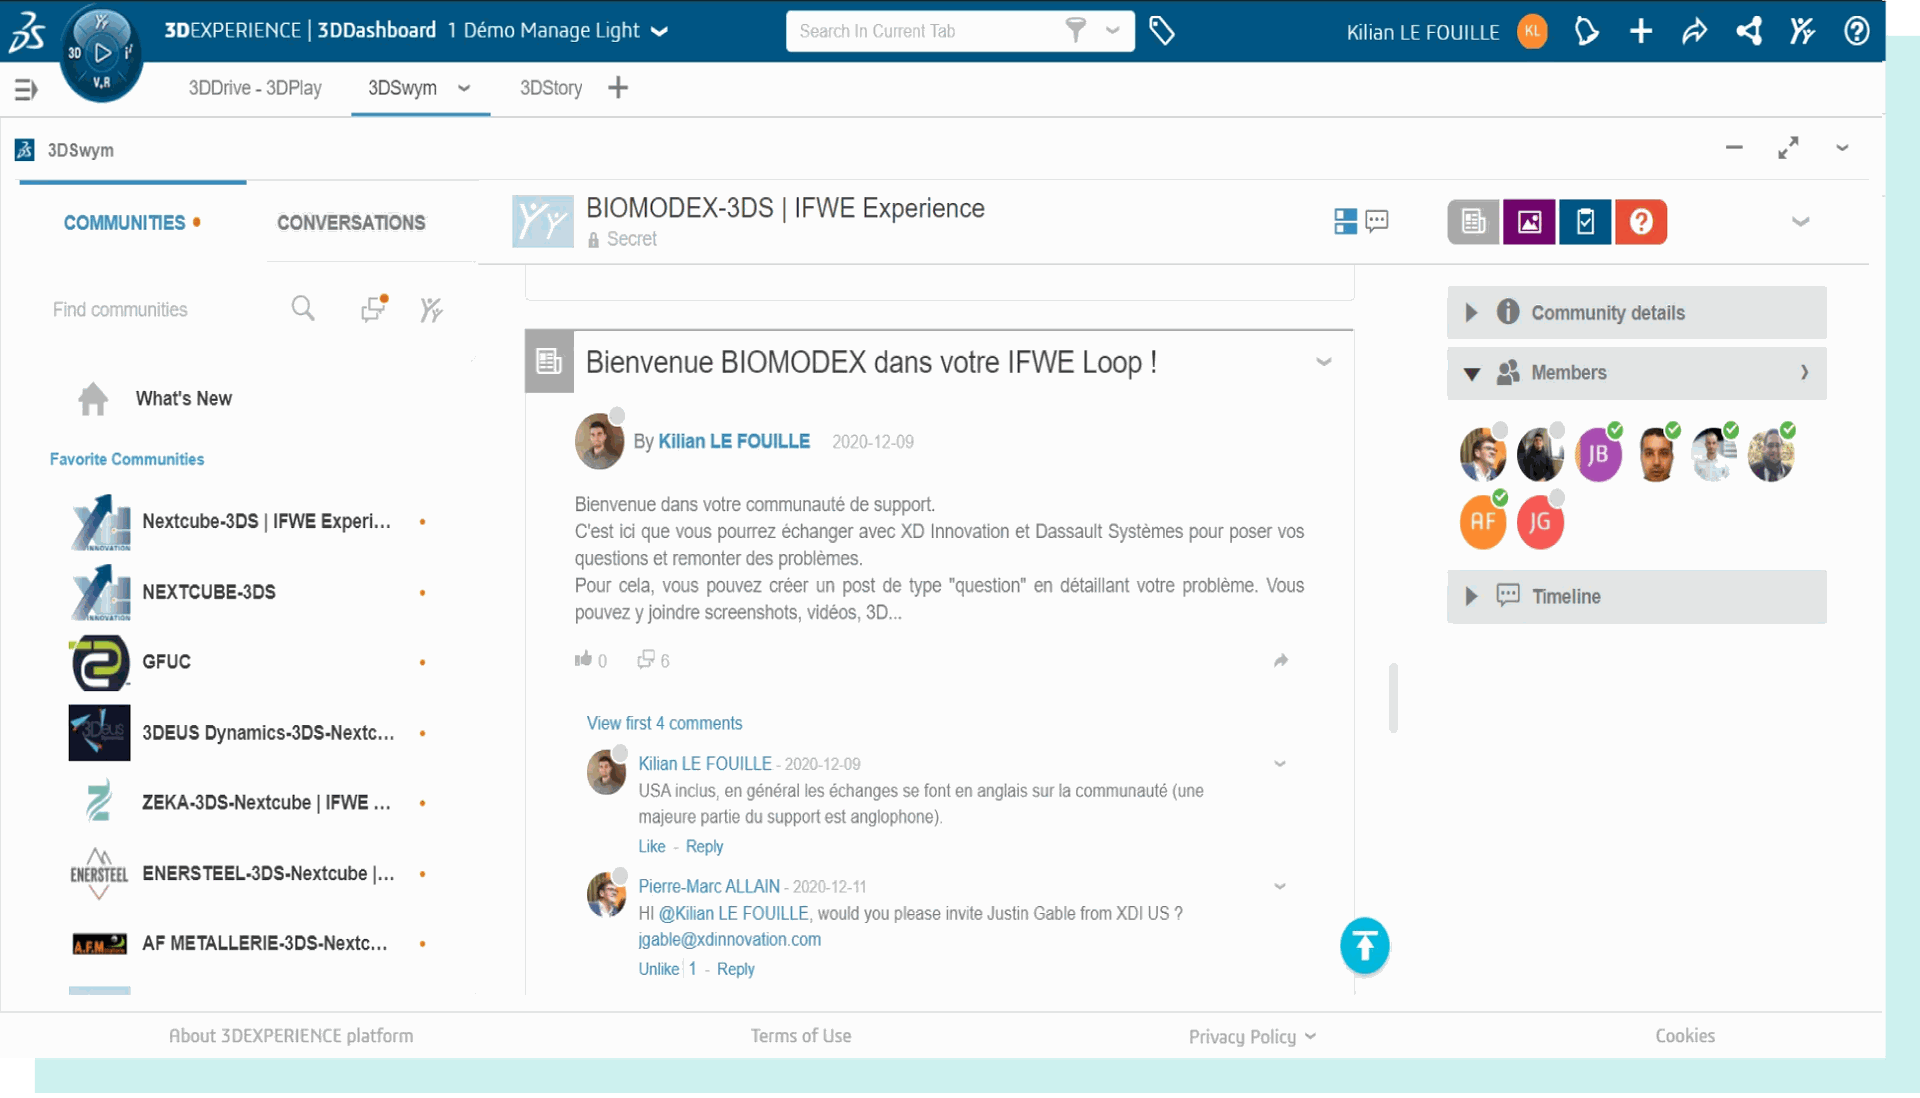1920x1098 pixels.
Task: Click the checklist/task icon in right panel
Action: (x=1584, y=221)
